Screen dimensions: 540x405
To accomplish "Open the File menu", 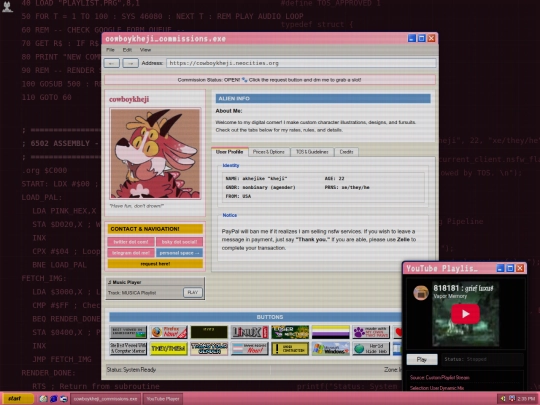I will (110, 50).
